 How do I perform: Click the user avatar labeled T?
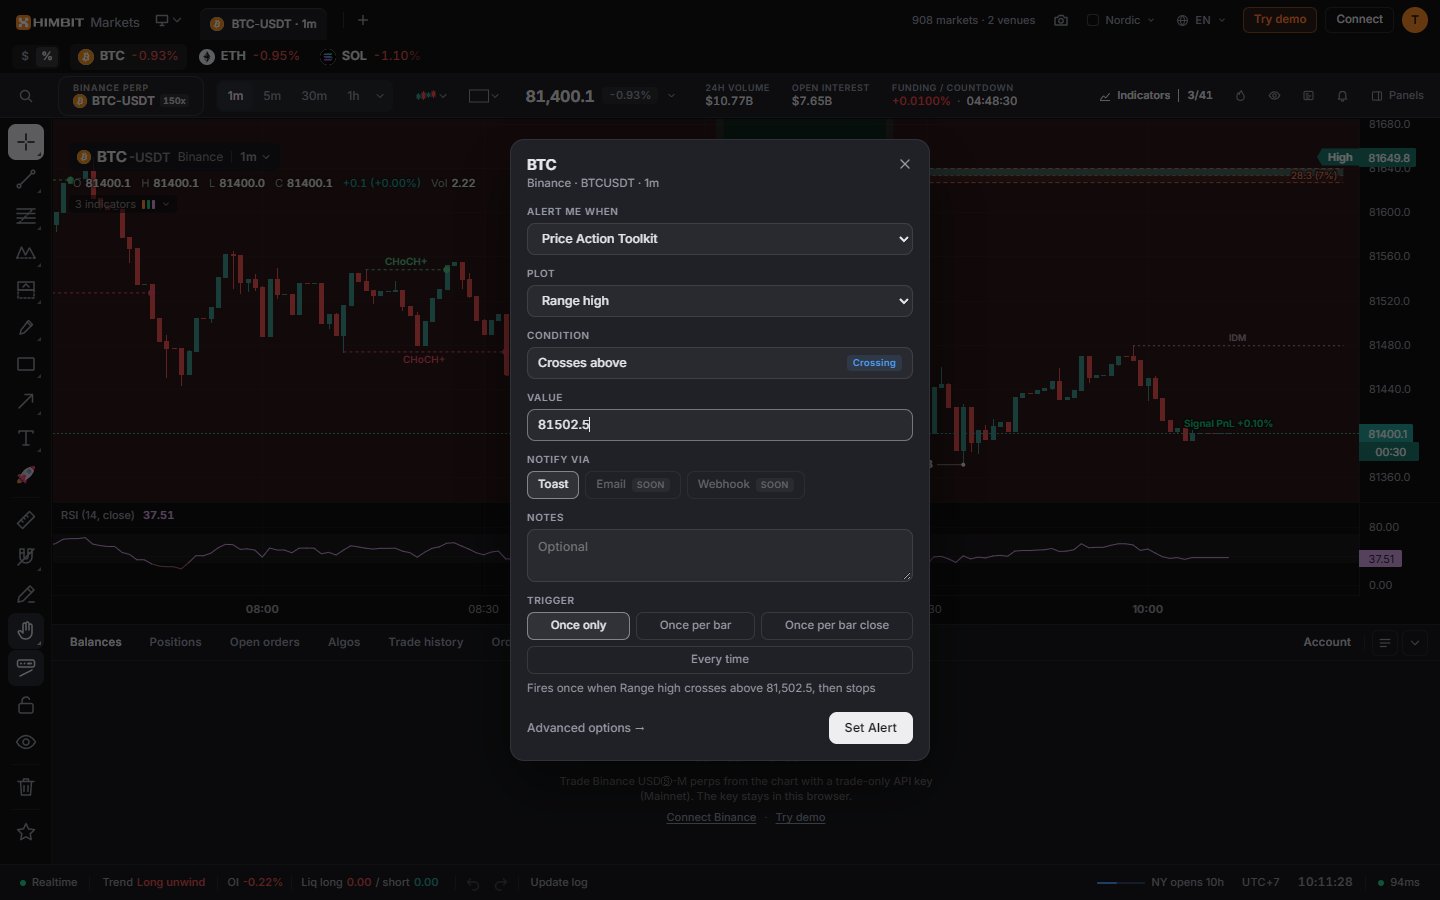point(1415,20)
